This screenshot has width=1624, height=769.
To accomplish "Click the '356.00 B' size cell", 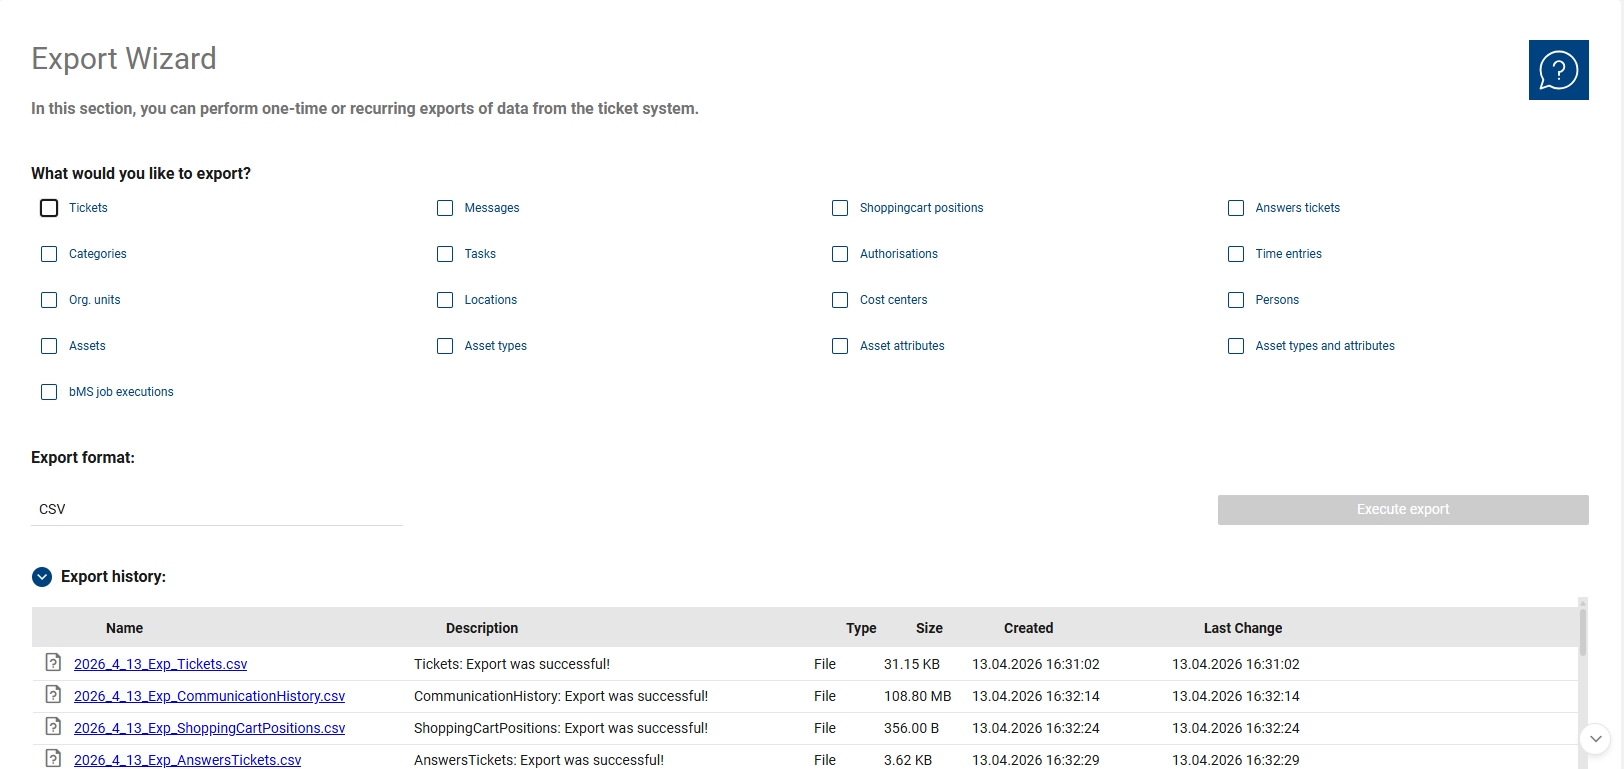I will 911,728.
